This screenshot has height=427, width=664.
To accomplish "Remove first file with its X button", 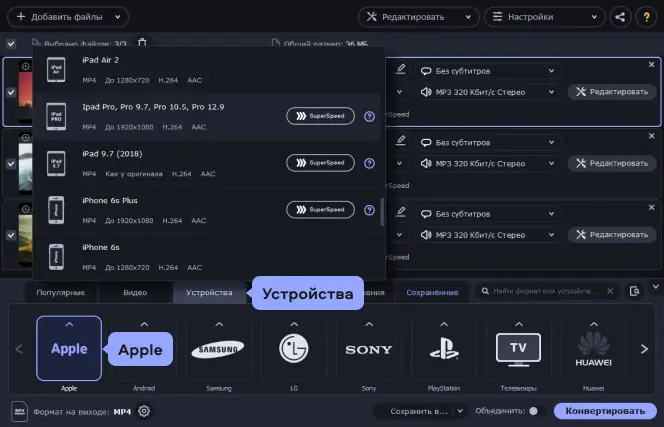I will (651, 64).
